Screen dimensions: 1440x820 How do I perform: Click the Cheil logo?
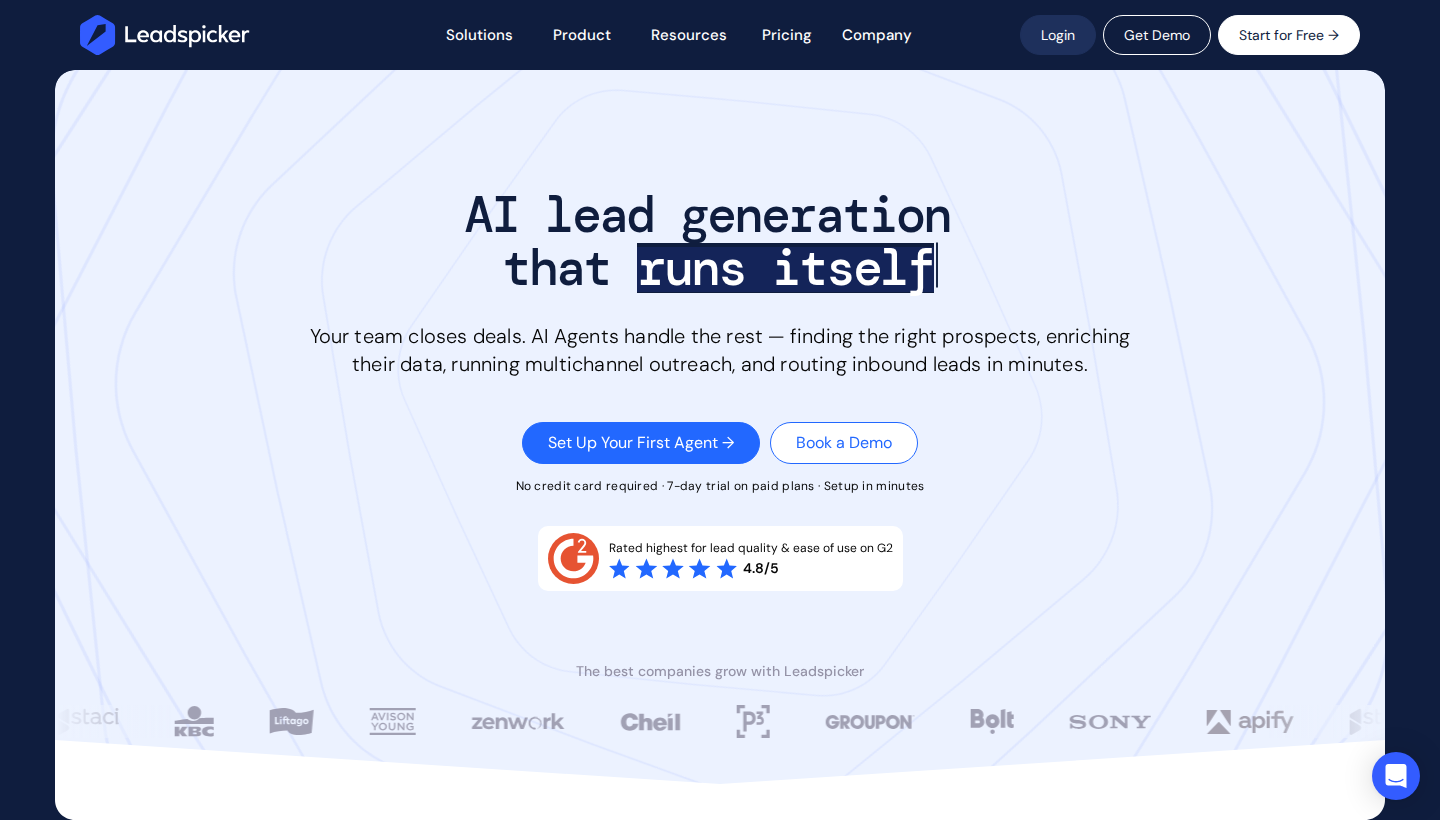(650, 722)
